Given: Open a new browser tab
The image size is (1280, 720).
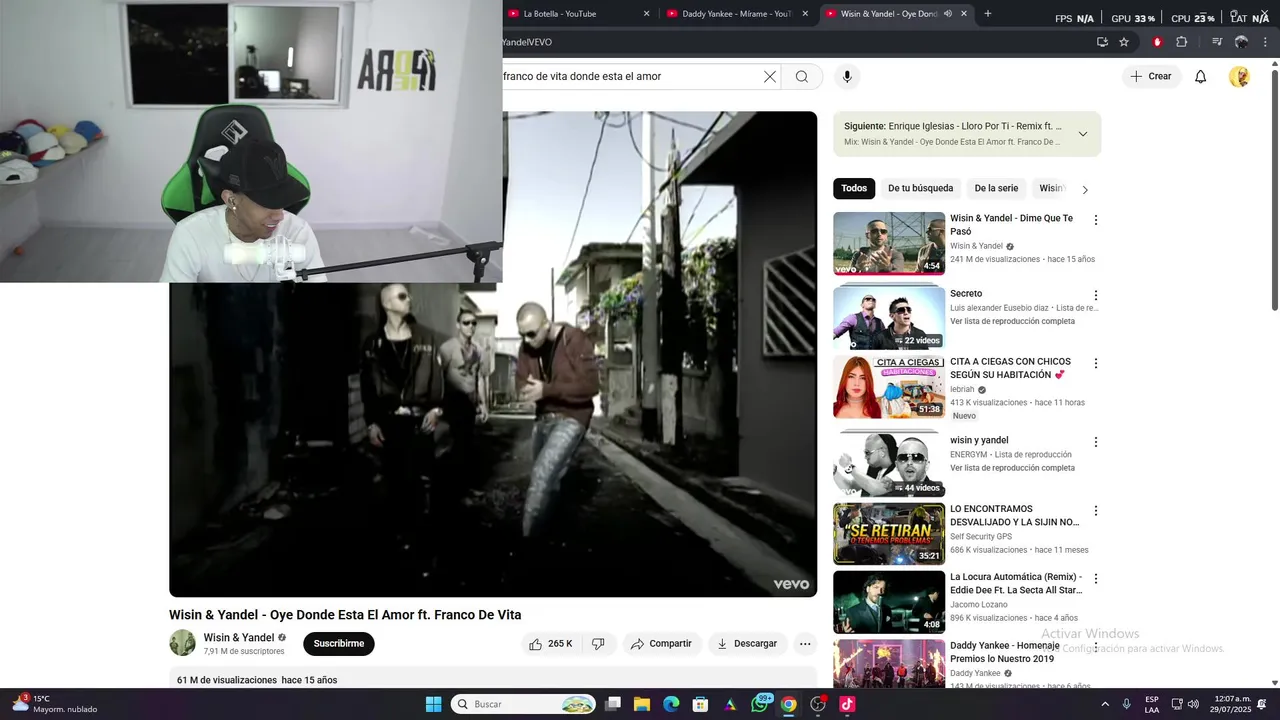Looking at the screenshot, I should [x=988, y=13].
